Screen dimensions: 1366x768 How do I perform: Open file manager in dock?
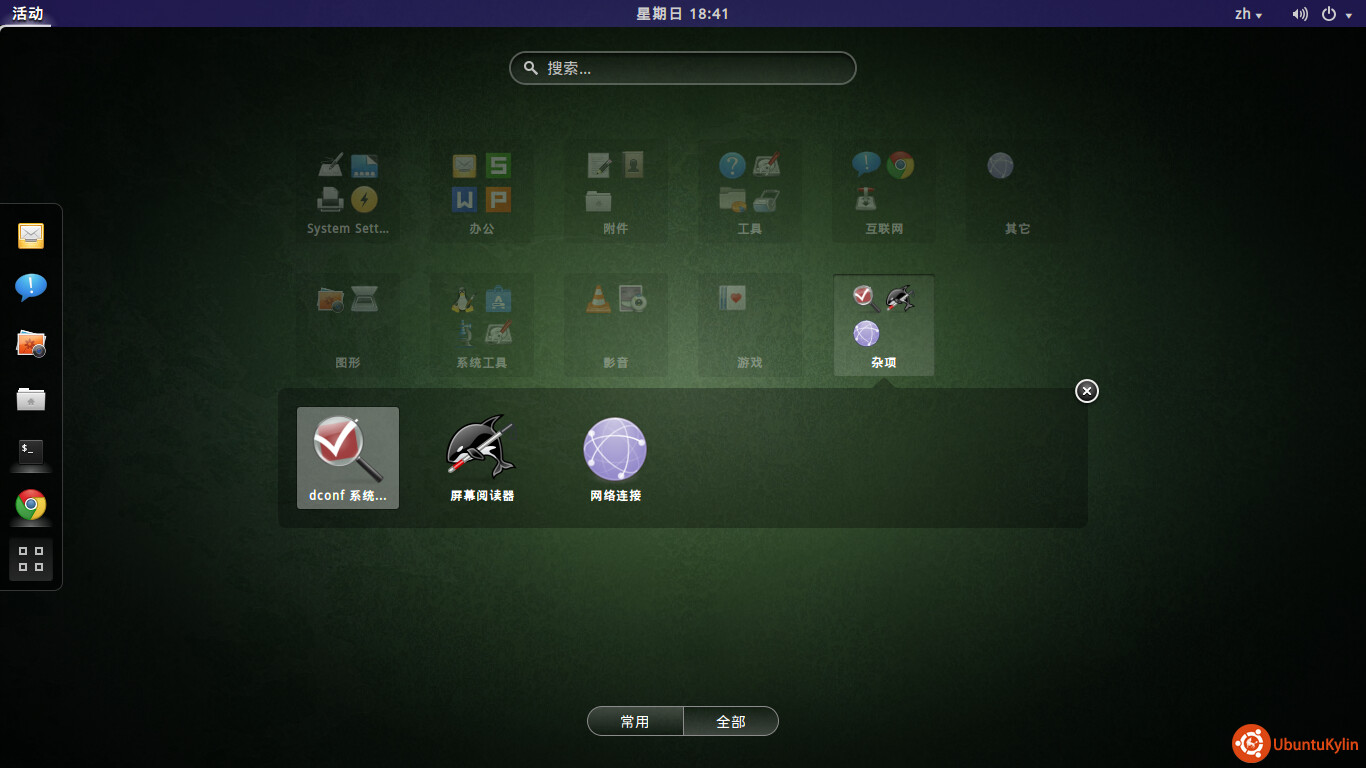[x=31, y=399]
